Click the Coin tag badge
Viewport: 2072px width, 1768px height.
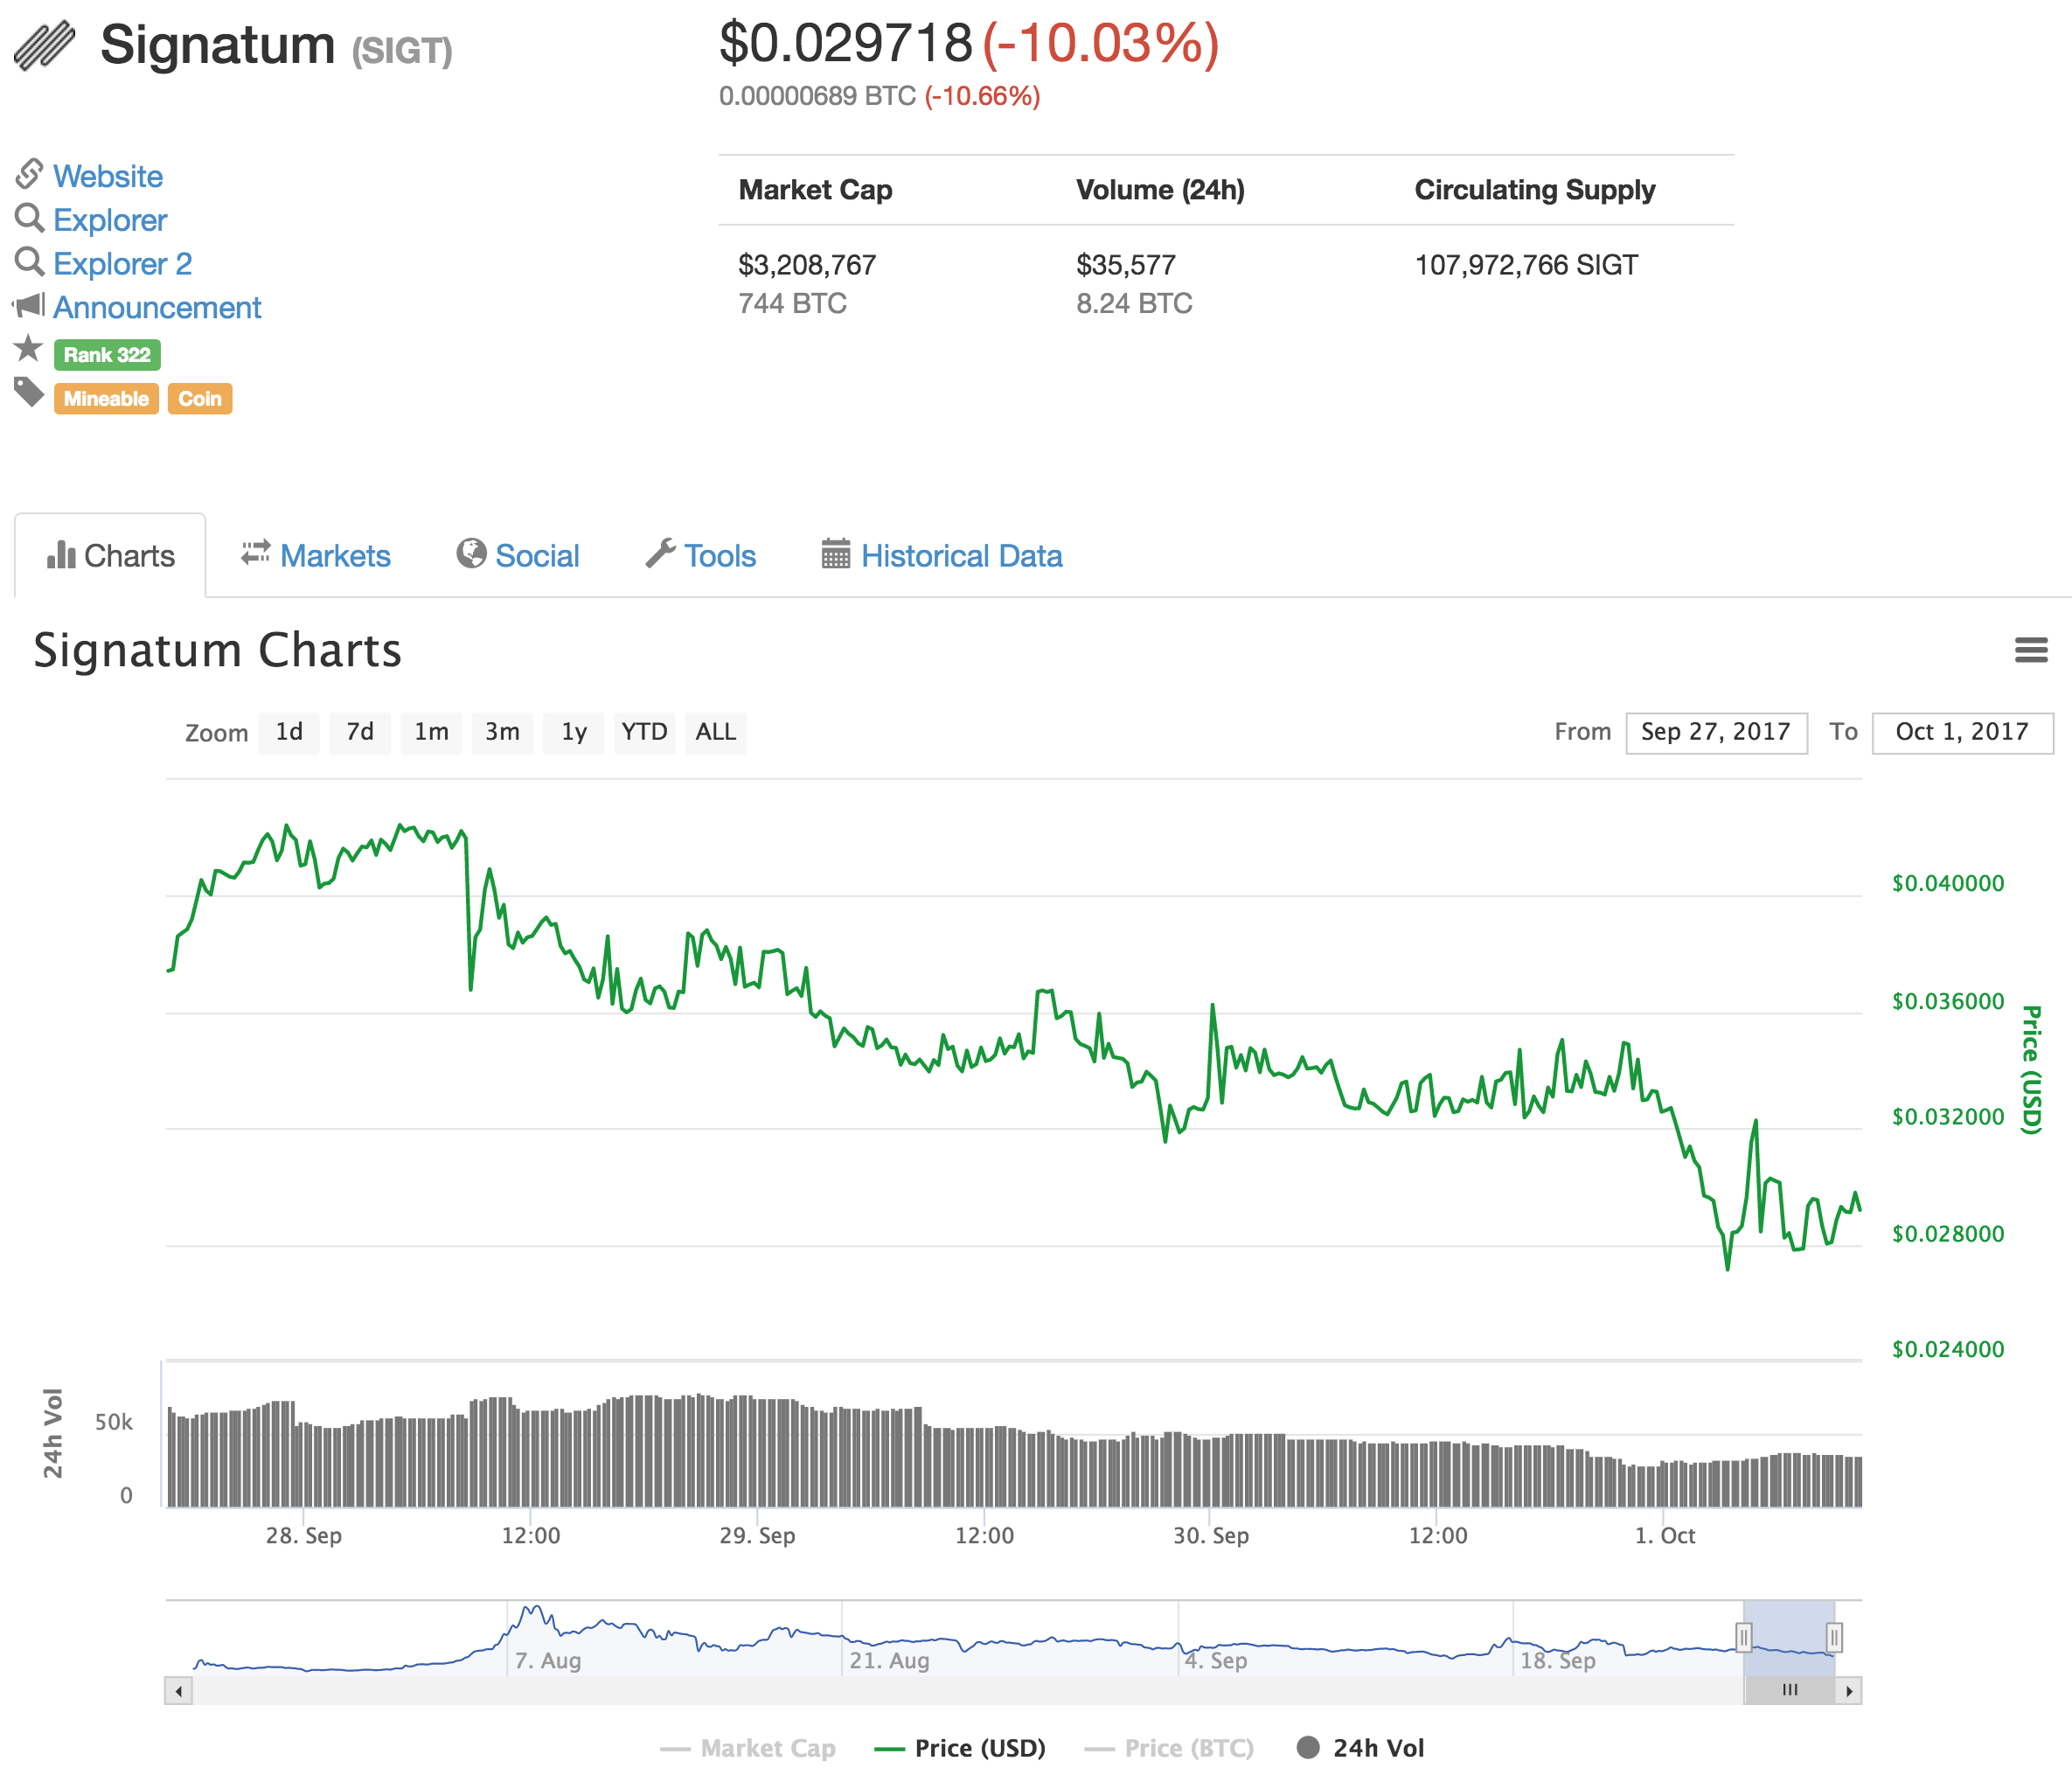200,399
